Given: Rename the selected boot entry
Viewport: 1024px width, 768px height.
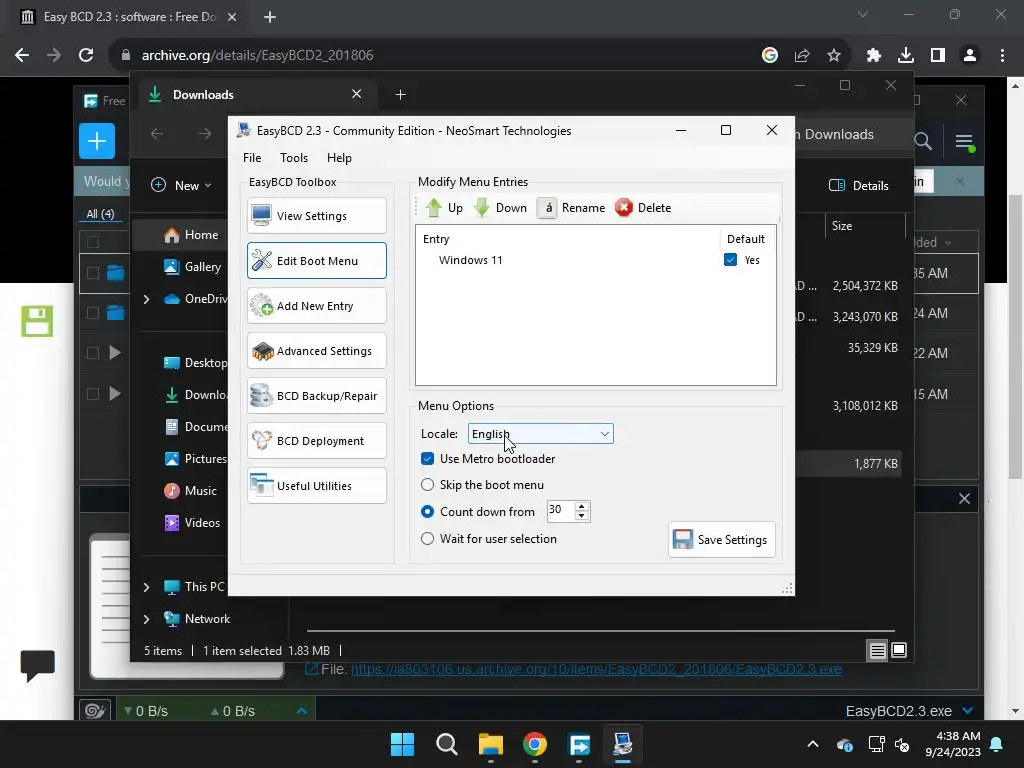Looking at the screenshot, I should coord(572,208).
